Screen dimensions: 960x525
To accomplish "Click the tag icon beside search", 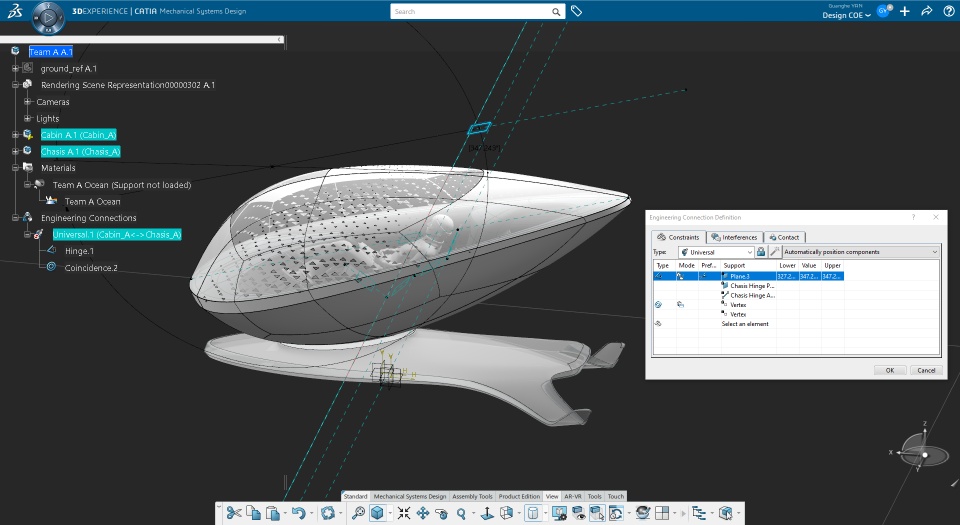I will [576, 11].
